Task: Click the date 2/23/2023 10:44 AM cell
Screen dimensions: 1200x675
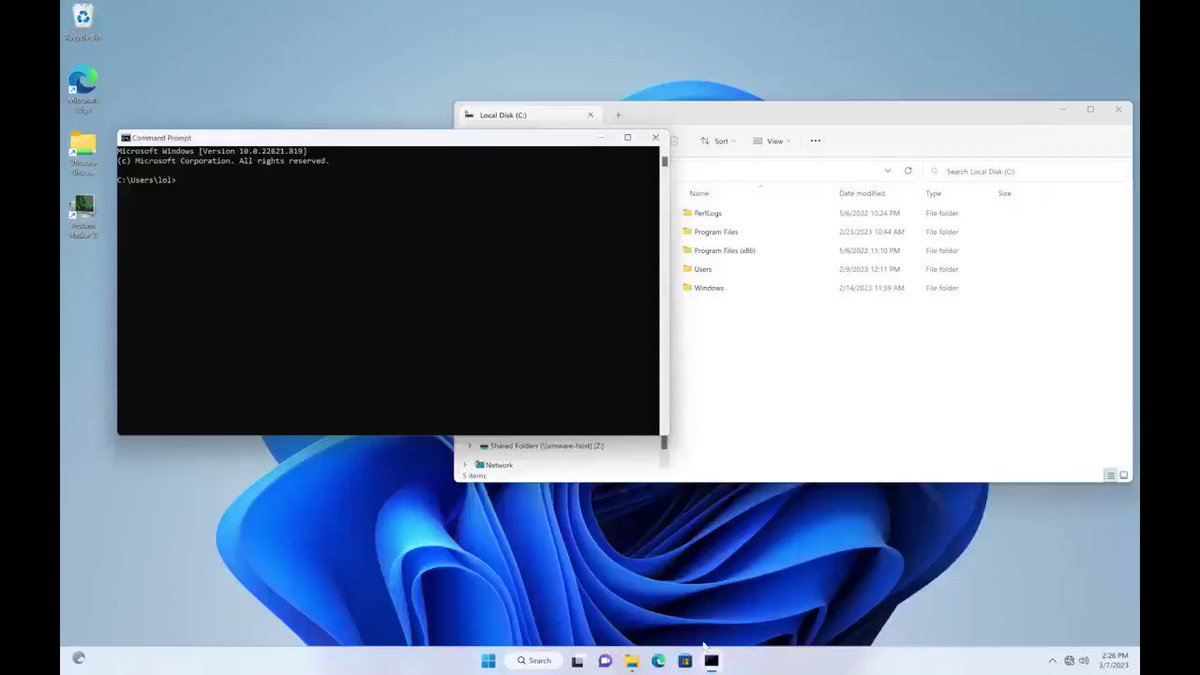Action: [x=872, y=232]
